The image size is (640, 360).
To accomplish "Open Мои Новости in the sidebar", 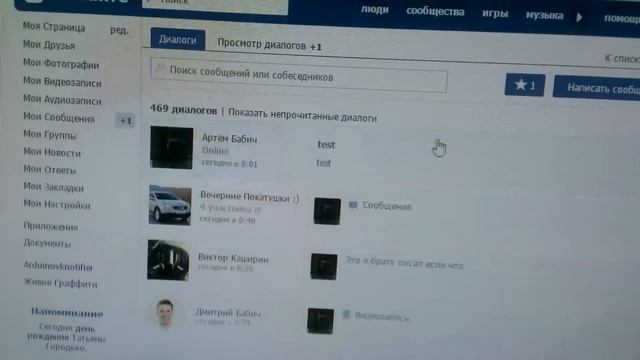I will point(52,153).
